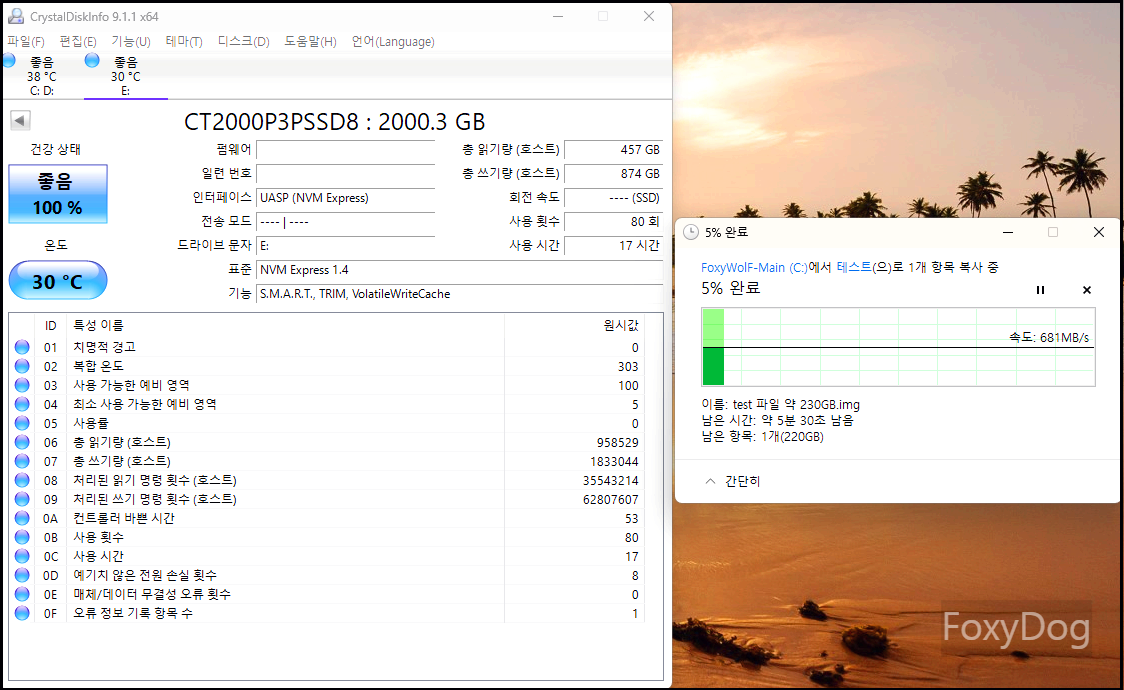Click the status orb for 0C 사용 시간
1124x690 pixels.
click(22, 556)
